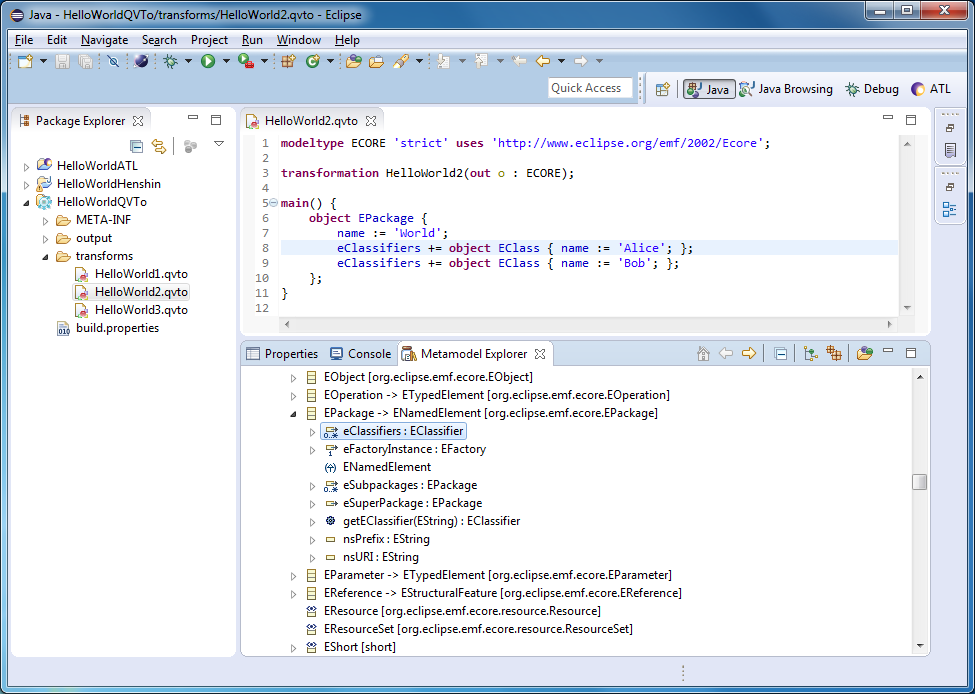
Task: Expand the eClassifiers : EClassifier node
Action: pos(312,432)
